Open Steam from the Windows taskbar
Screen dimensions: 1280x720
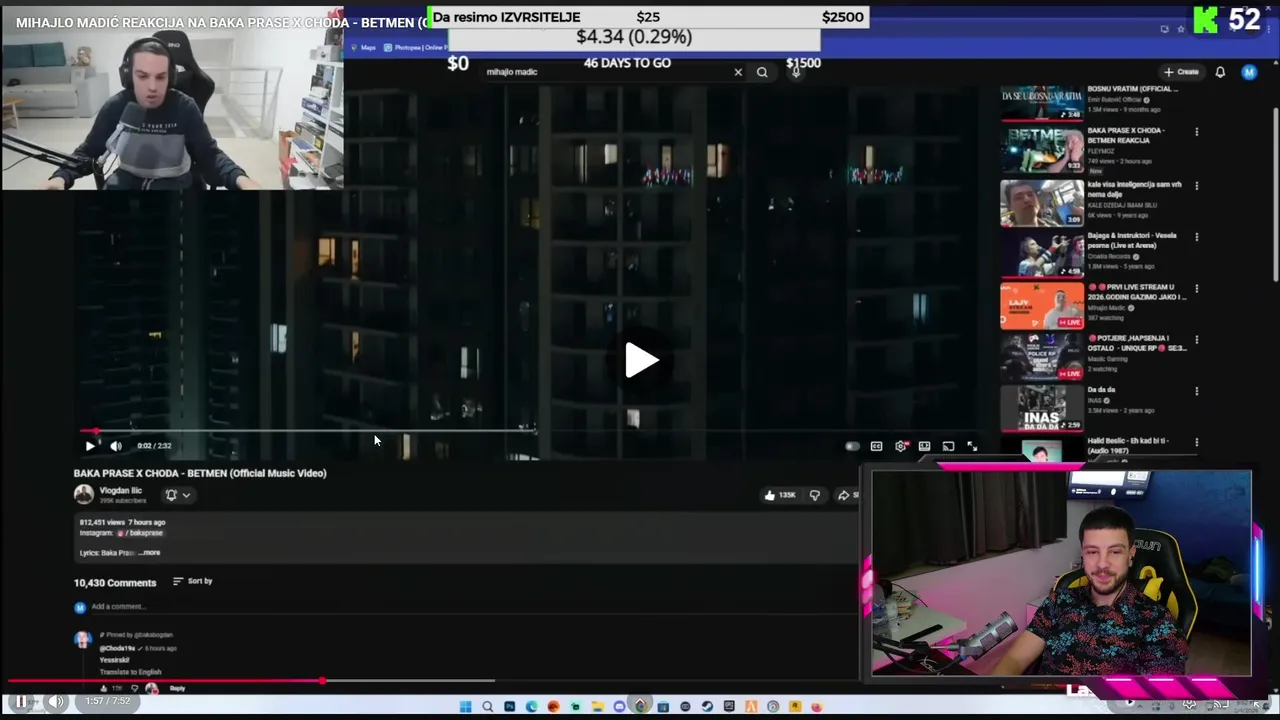point(707,707)
